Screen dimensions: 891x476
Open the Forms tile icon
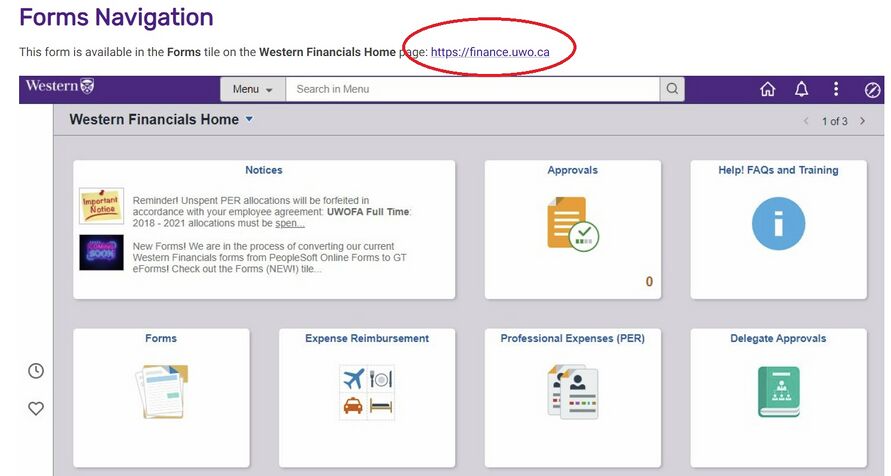161,391
